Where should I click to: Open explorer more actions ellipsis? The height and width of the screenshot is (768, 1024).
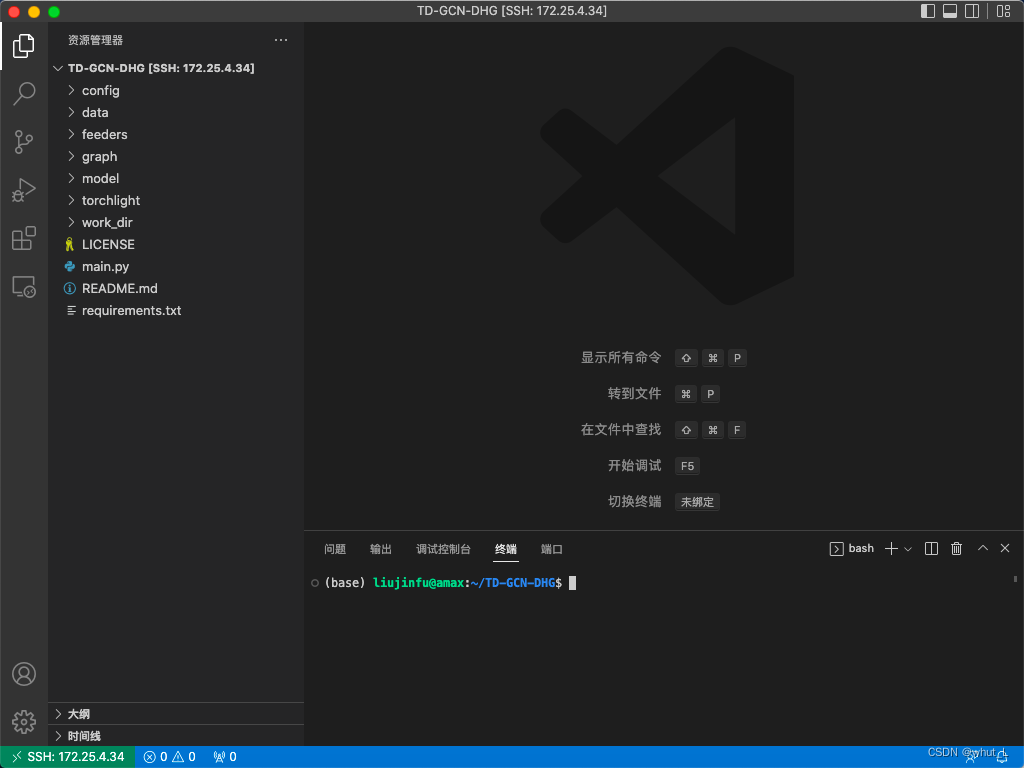point(281,40)
